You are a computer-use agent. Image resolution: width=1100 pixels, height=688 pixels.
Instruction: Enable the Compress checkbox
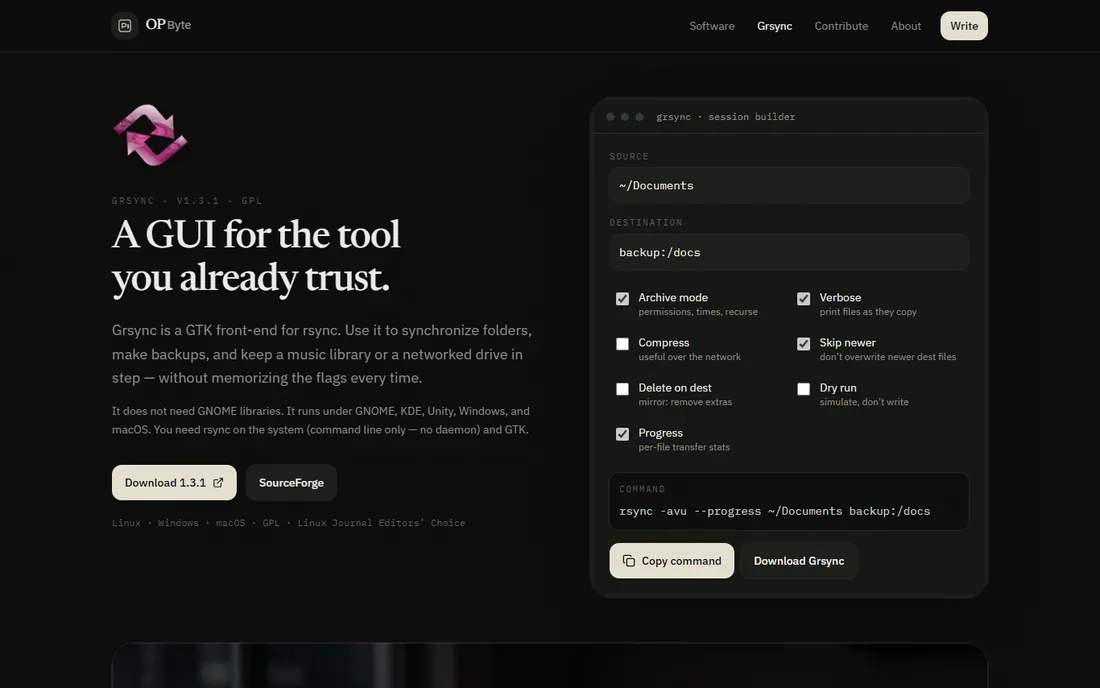pos(622,344)
